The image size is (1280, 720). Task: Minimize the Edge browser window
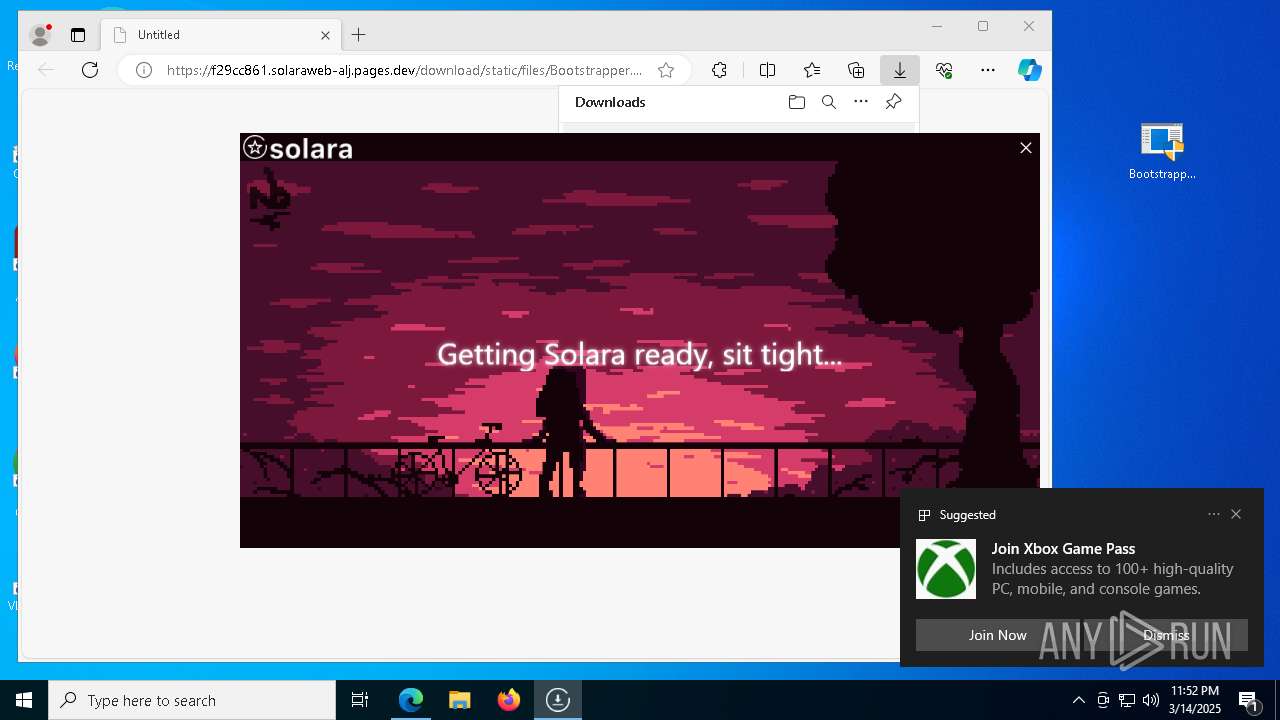pos(937,27)
